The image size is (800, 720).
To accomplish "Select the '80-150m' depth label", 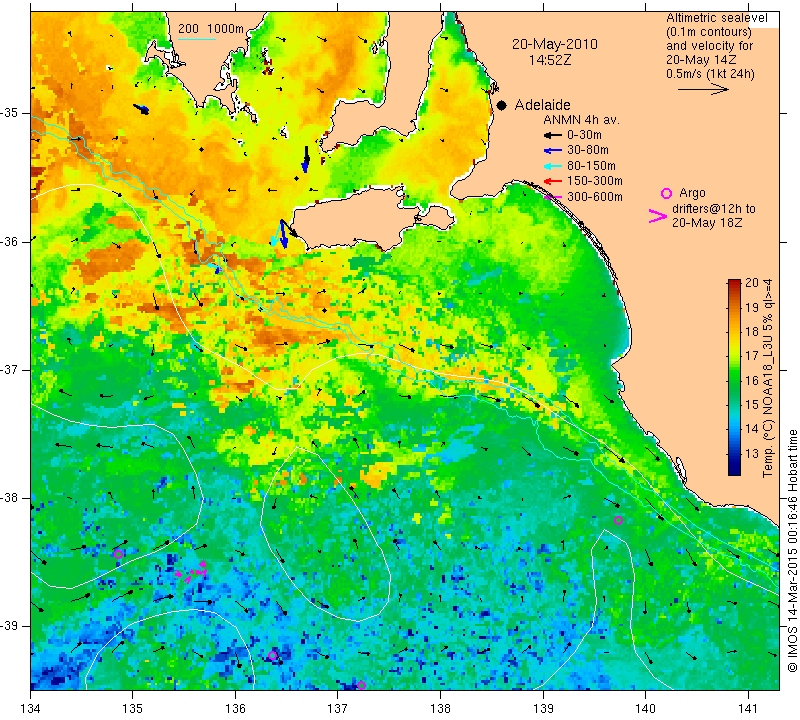I will point(591,166).
